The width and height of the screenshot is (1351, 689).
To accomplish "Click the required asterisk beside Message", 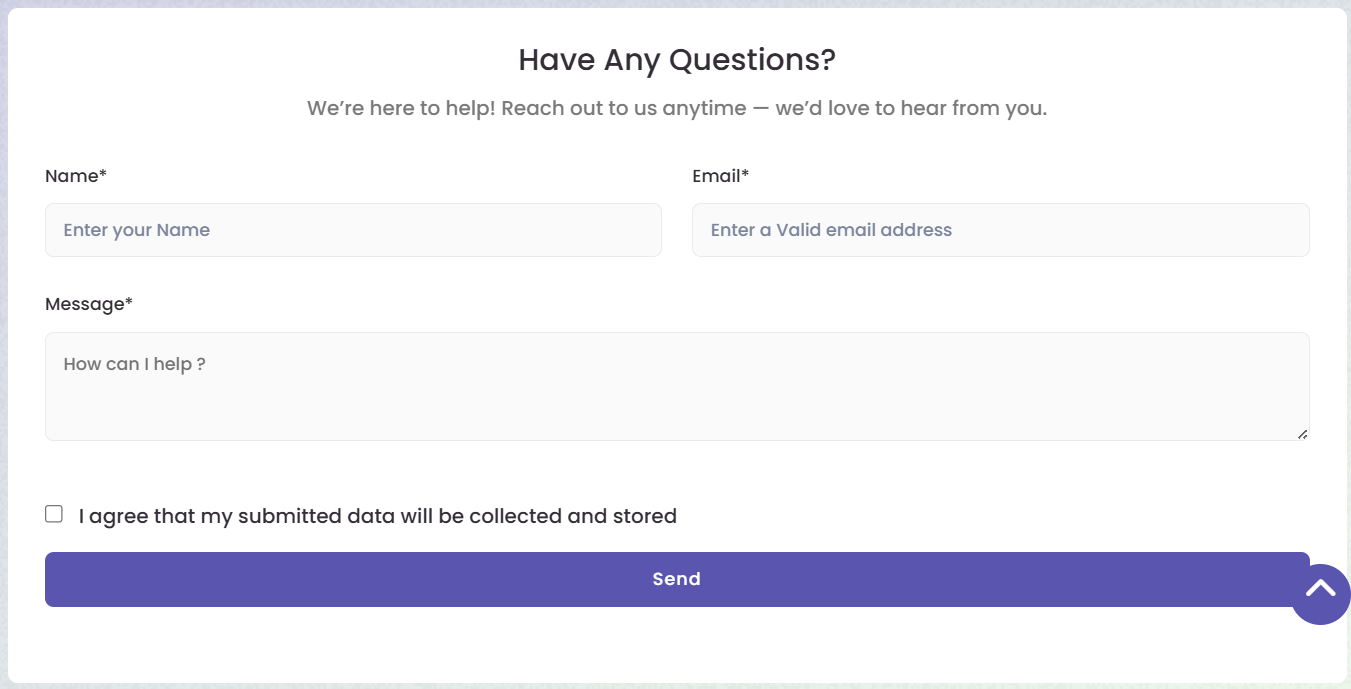I will [129, 303].
